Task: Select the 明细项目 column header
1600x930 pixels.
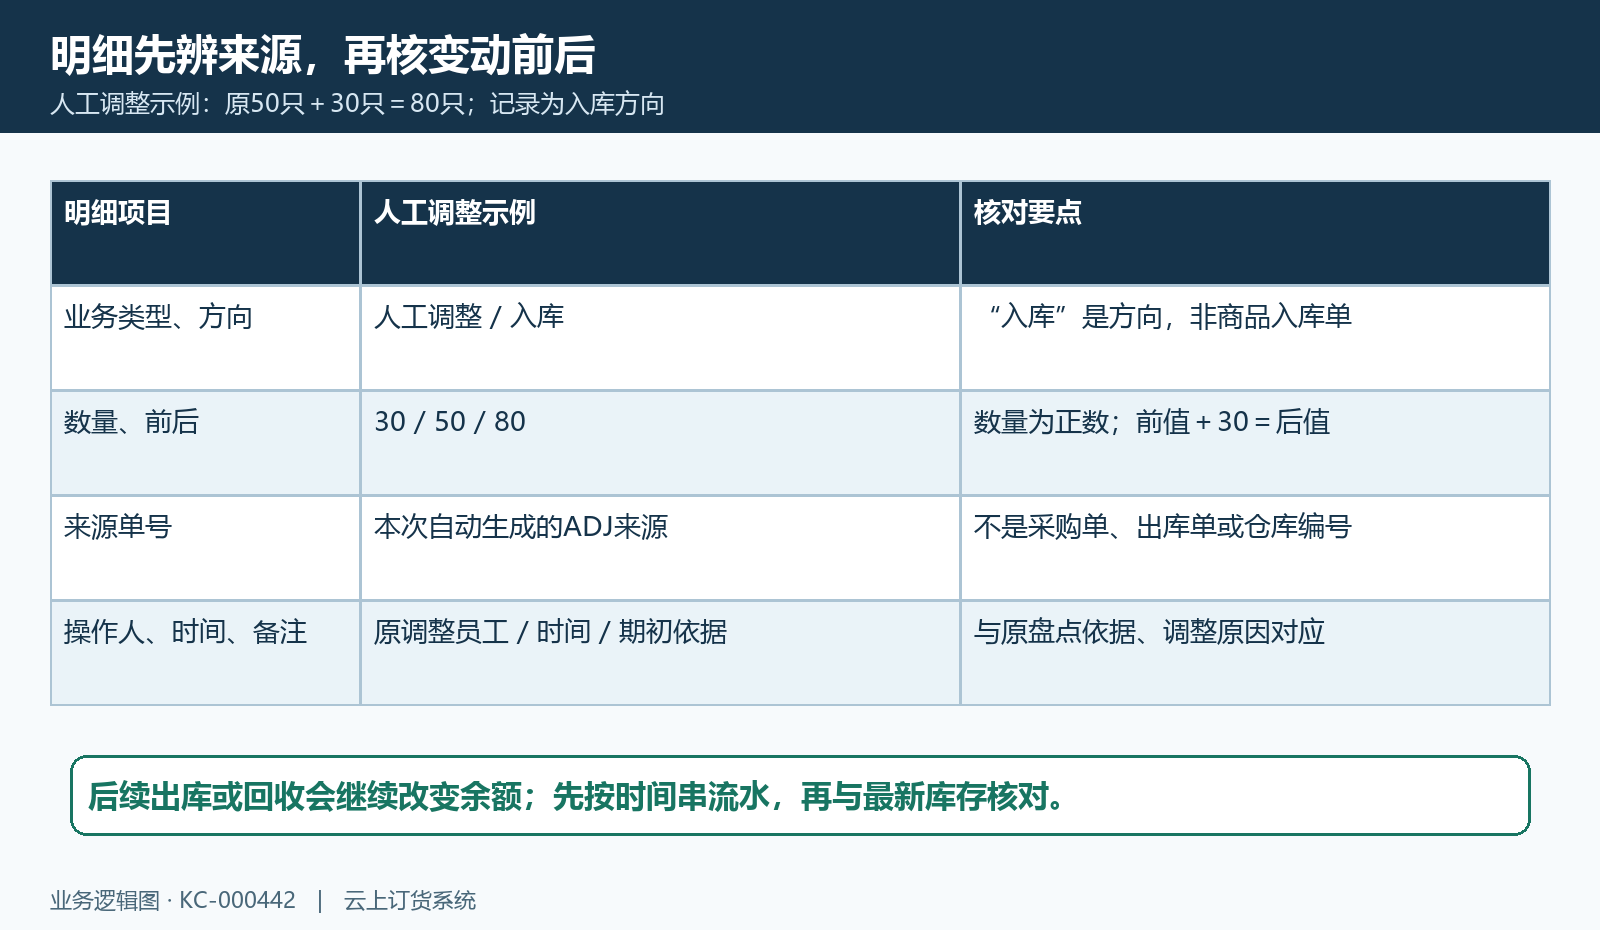Action: 205,233
